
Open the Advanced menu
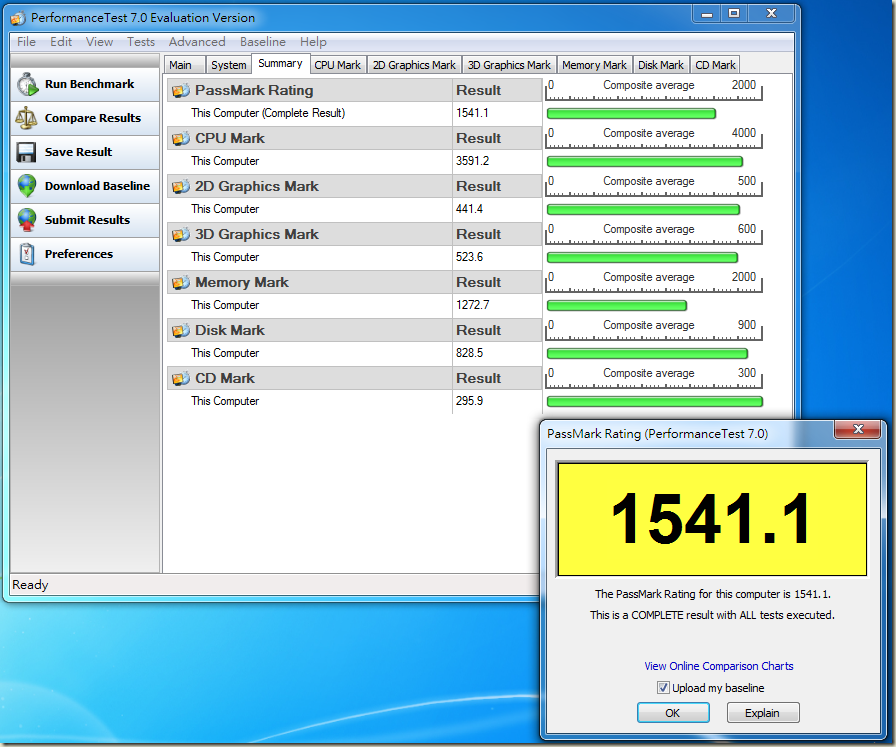197,42
